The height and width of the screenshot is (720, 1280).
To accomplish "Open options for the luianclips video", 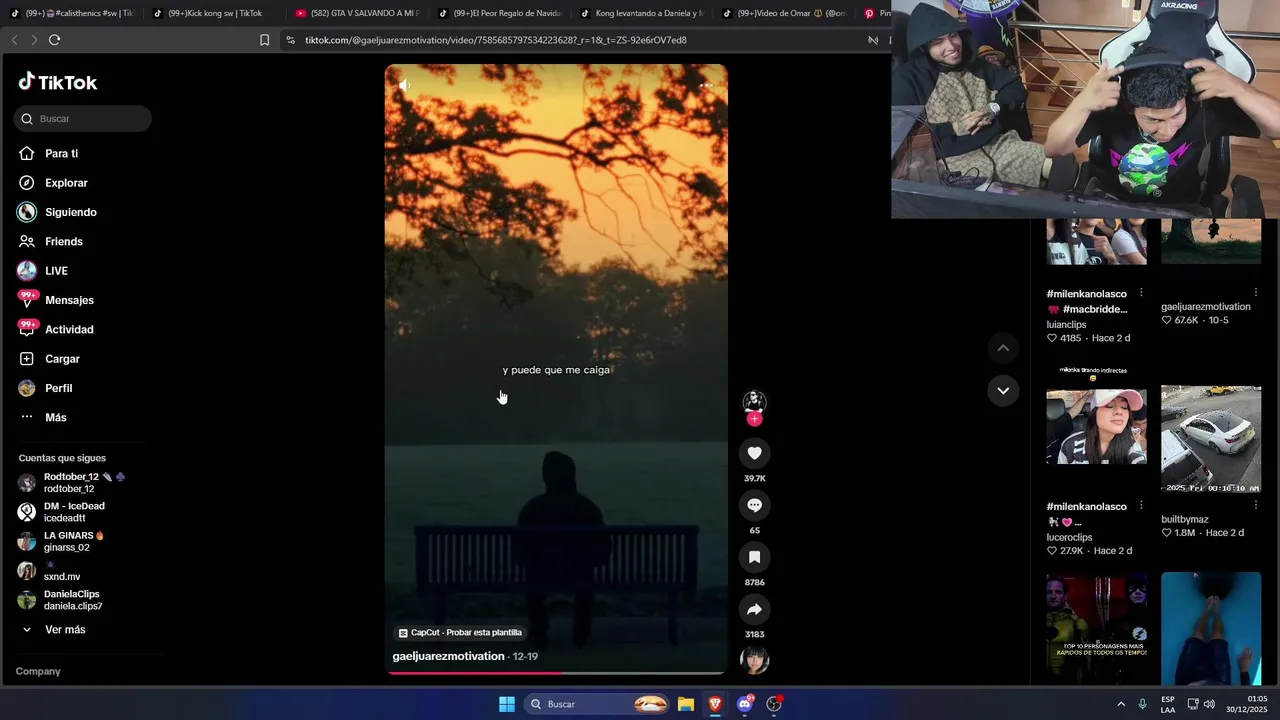I will [1141, 293].
